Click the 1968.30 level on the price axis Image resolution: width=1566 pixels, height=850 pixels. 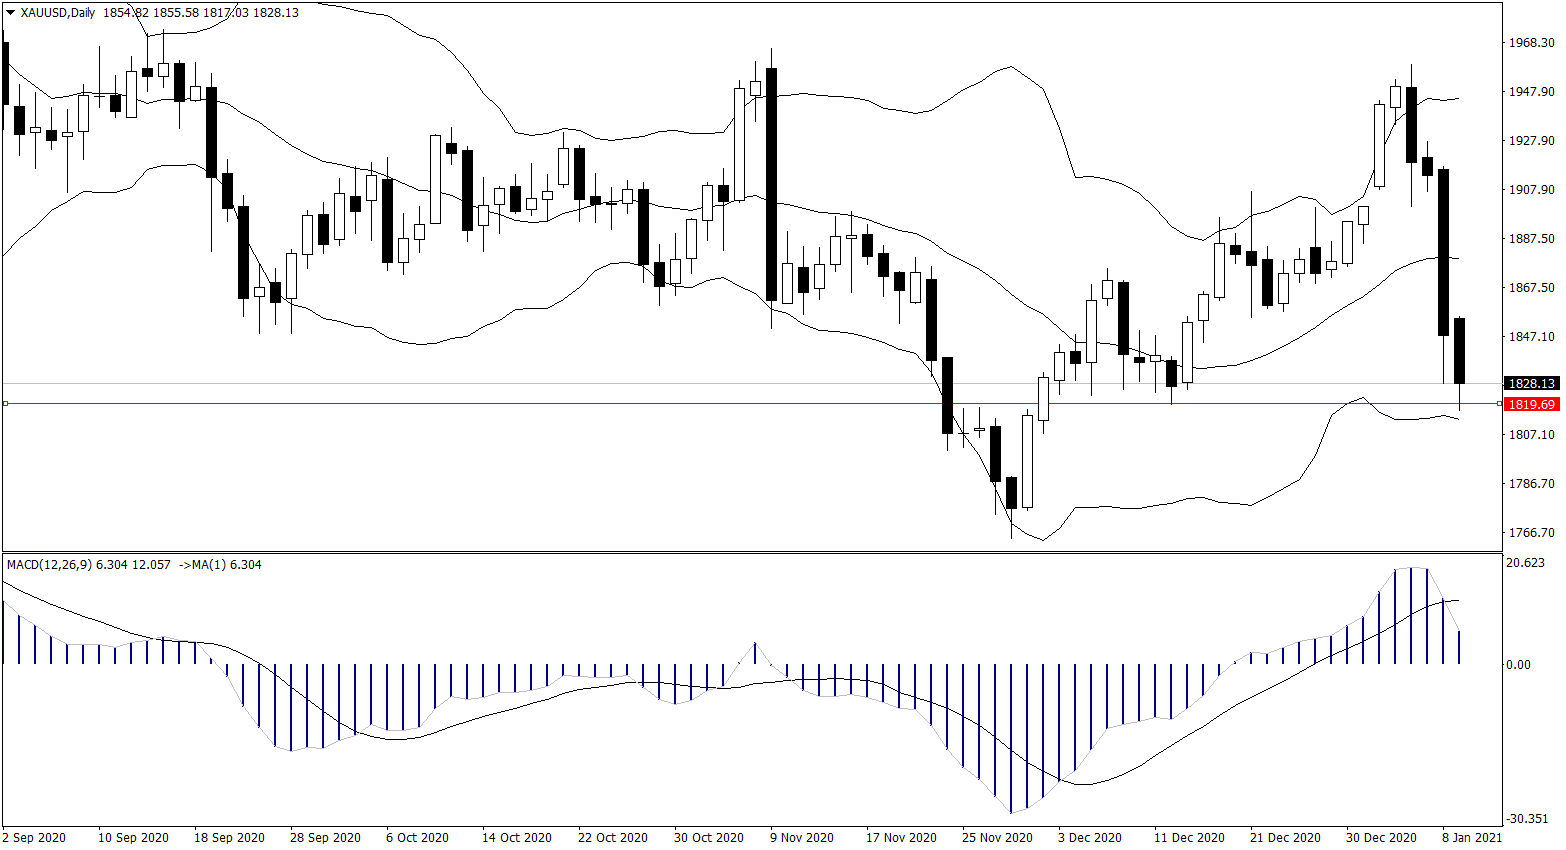[1531, 43]
